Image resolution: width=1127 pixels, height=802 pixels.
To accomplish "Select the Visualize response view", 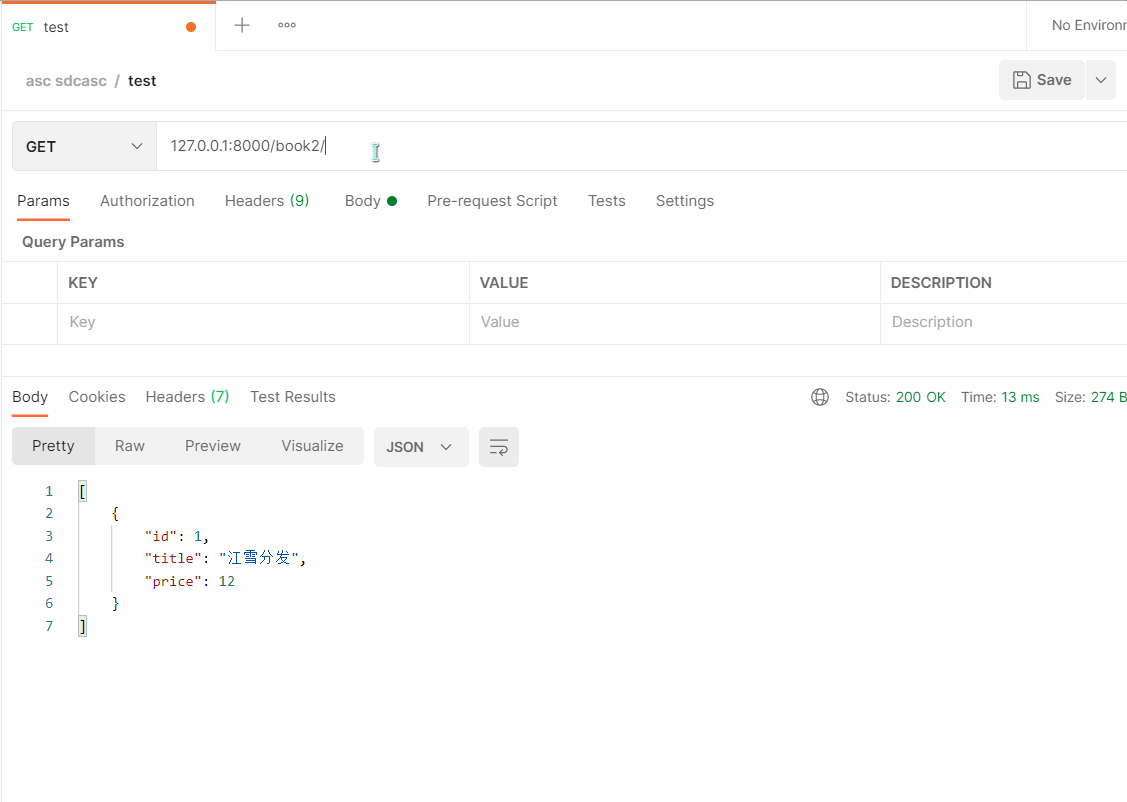I will [x=312, y=446].
